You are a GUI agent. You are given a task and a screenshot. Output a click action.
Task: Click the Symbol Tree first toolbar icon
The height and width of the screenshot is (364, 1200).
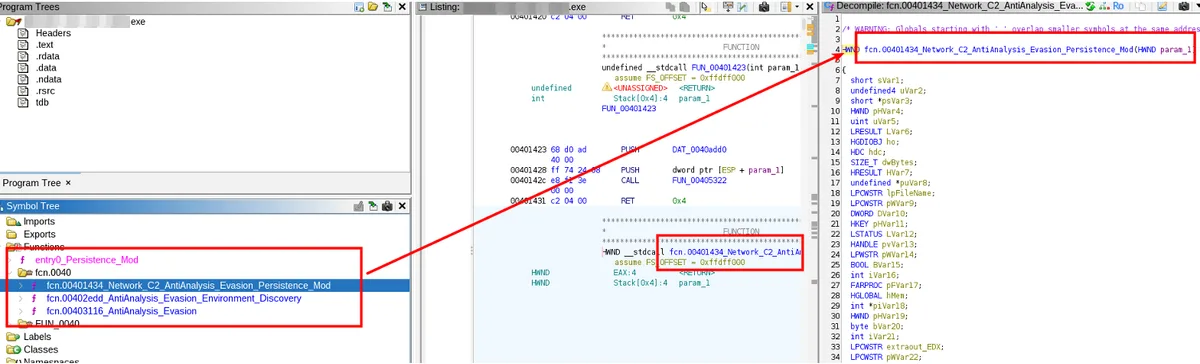coord(359,205)
